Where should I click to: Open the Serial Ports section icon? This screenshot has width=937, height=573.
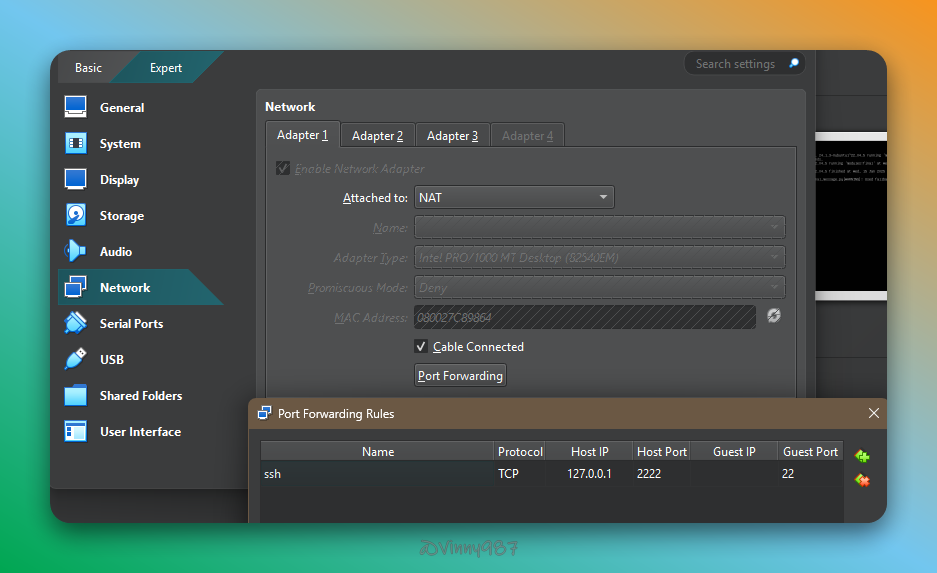(76, 323)
